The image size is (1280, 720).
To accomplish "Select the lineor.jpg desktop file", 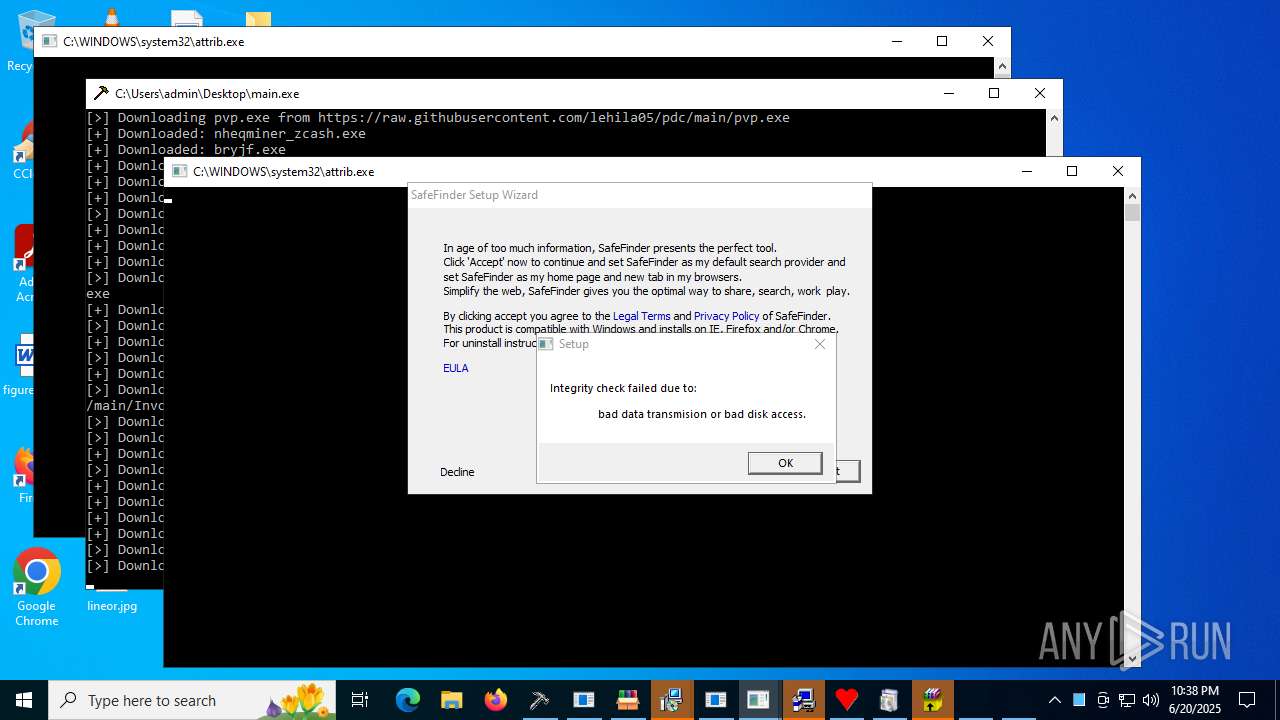I will [x=112, y=605].
